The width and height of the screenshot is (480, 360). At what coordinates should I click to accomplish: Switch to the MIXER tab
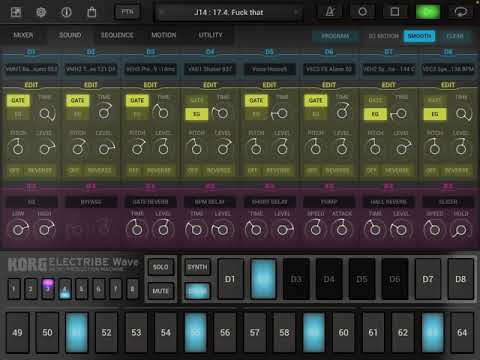click(23, 35)
